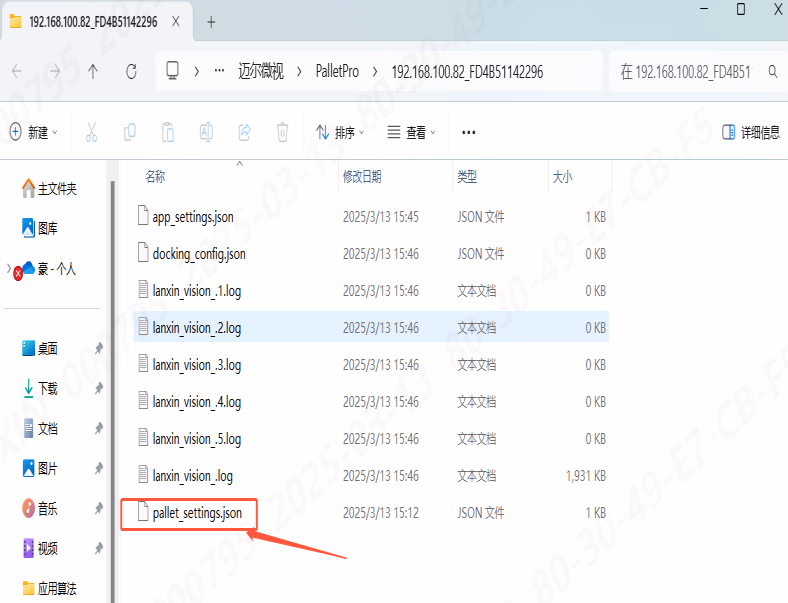Open the hidden path ellipsis in address bar
788x603 pixels.
[x=219, y=71]
